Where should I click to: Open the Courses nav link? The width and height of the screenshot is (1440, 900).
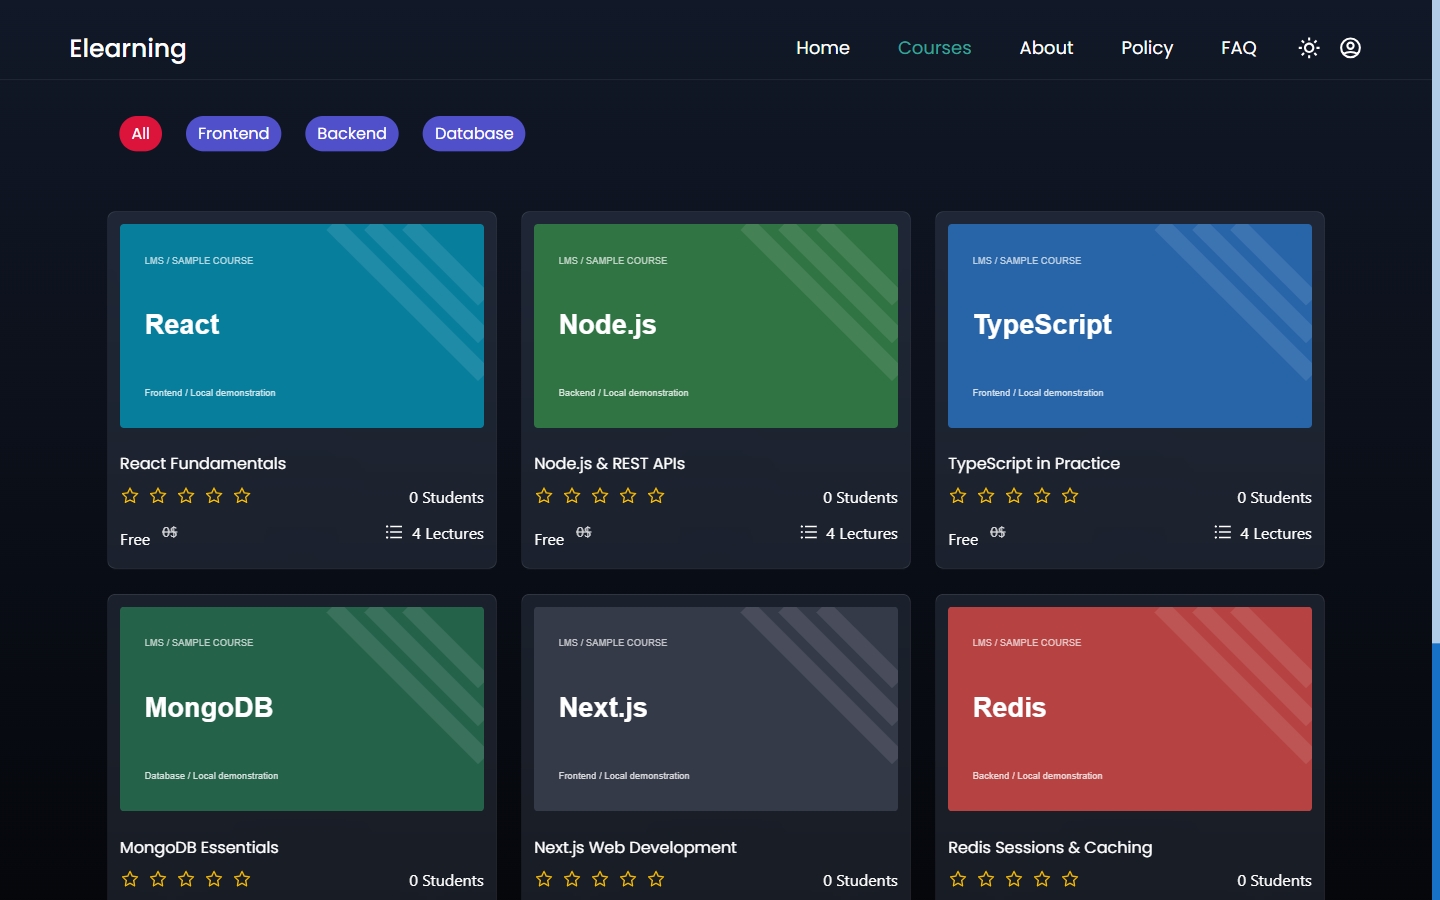[x=934, y=48]
